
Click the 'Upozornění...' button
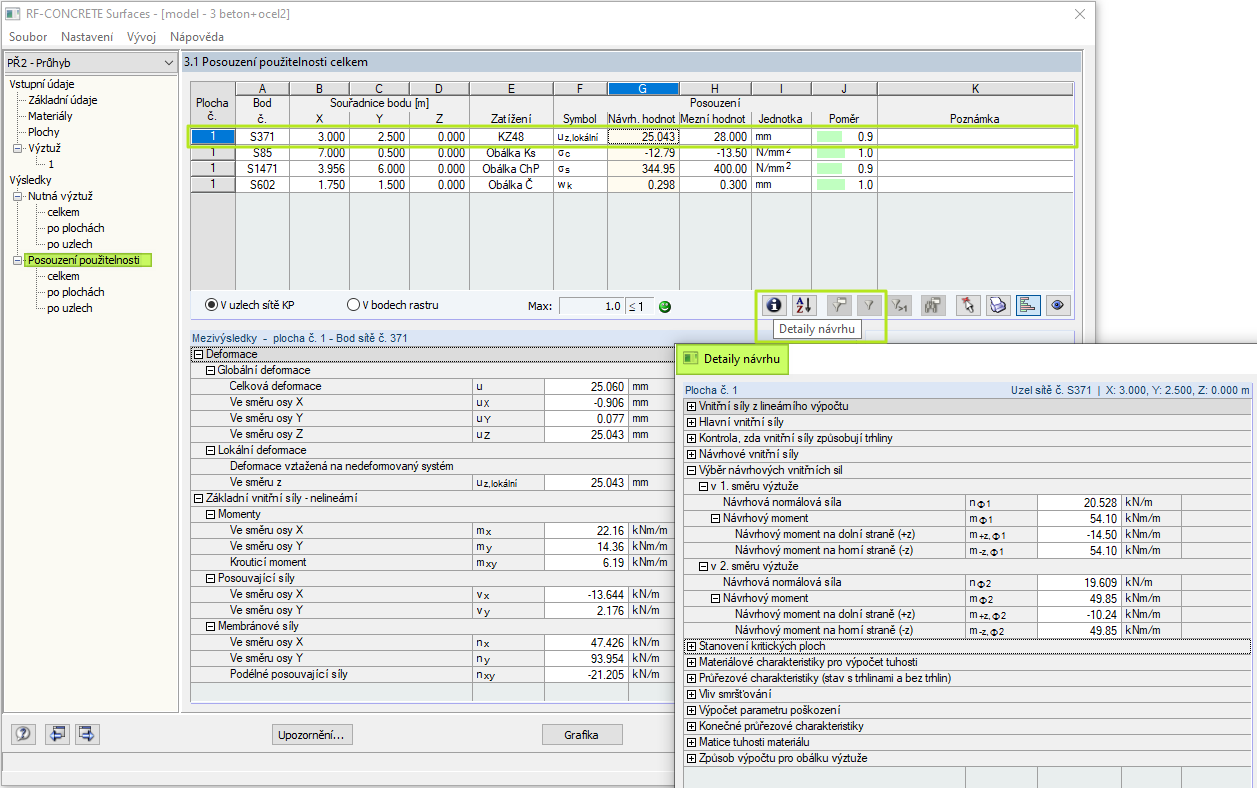click(x=312, y=735)
